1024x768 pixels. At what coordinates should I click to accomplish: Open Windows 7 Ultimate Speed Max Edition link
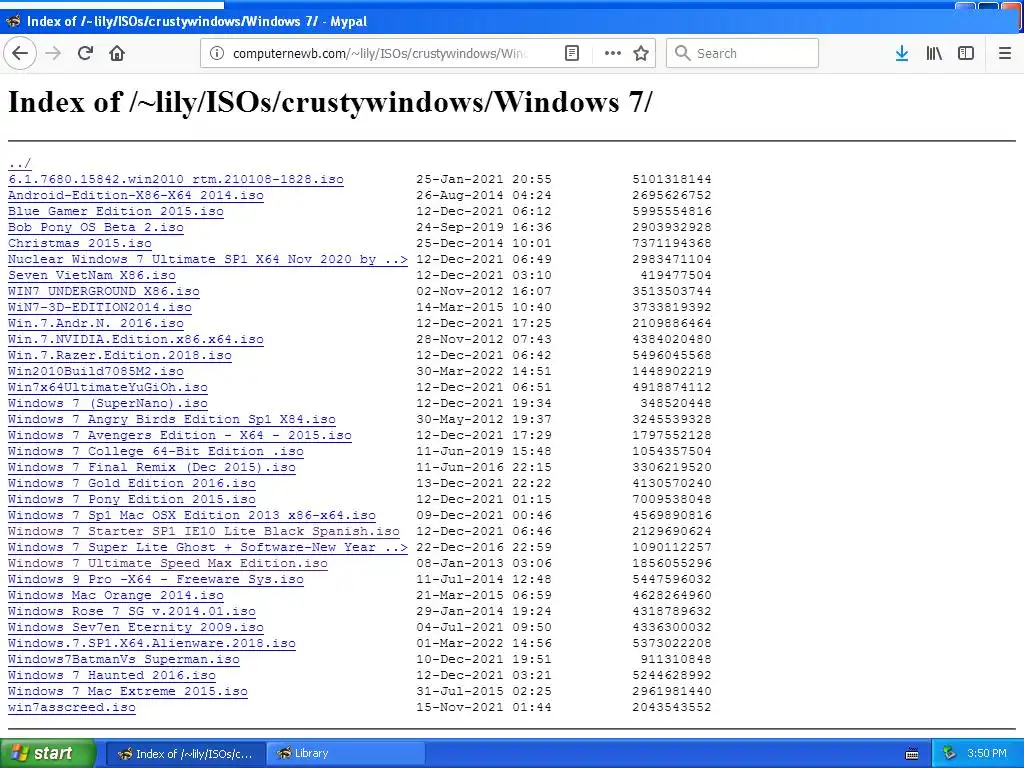pos(168,563)
